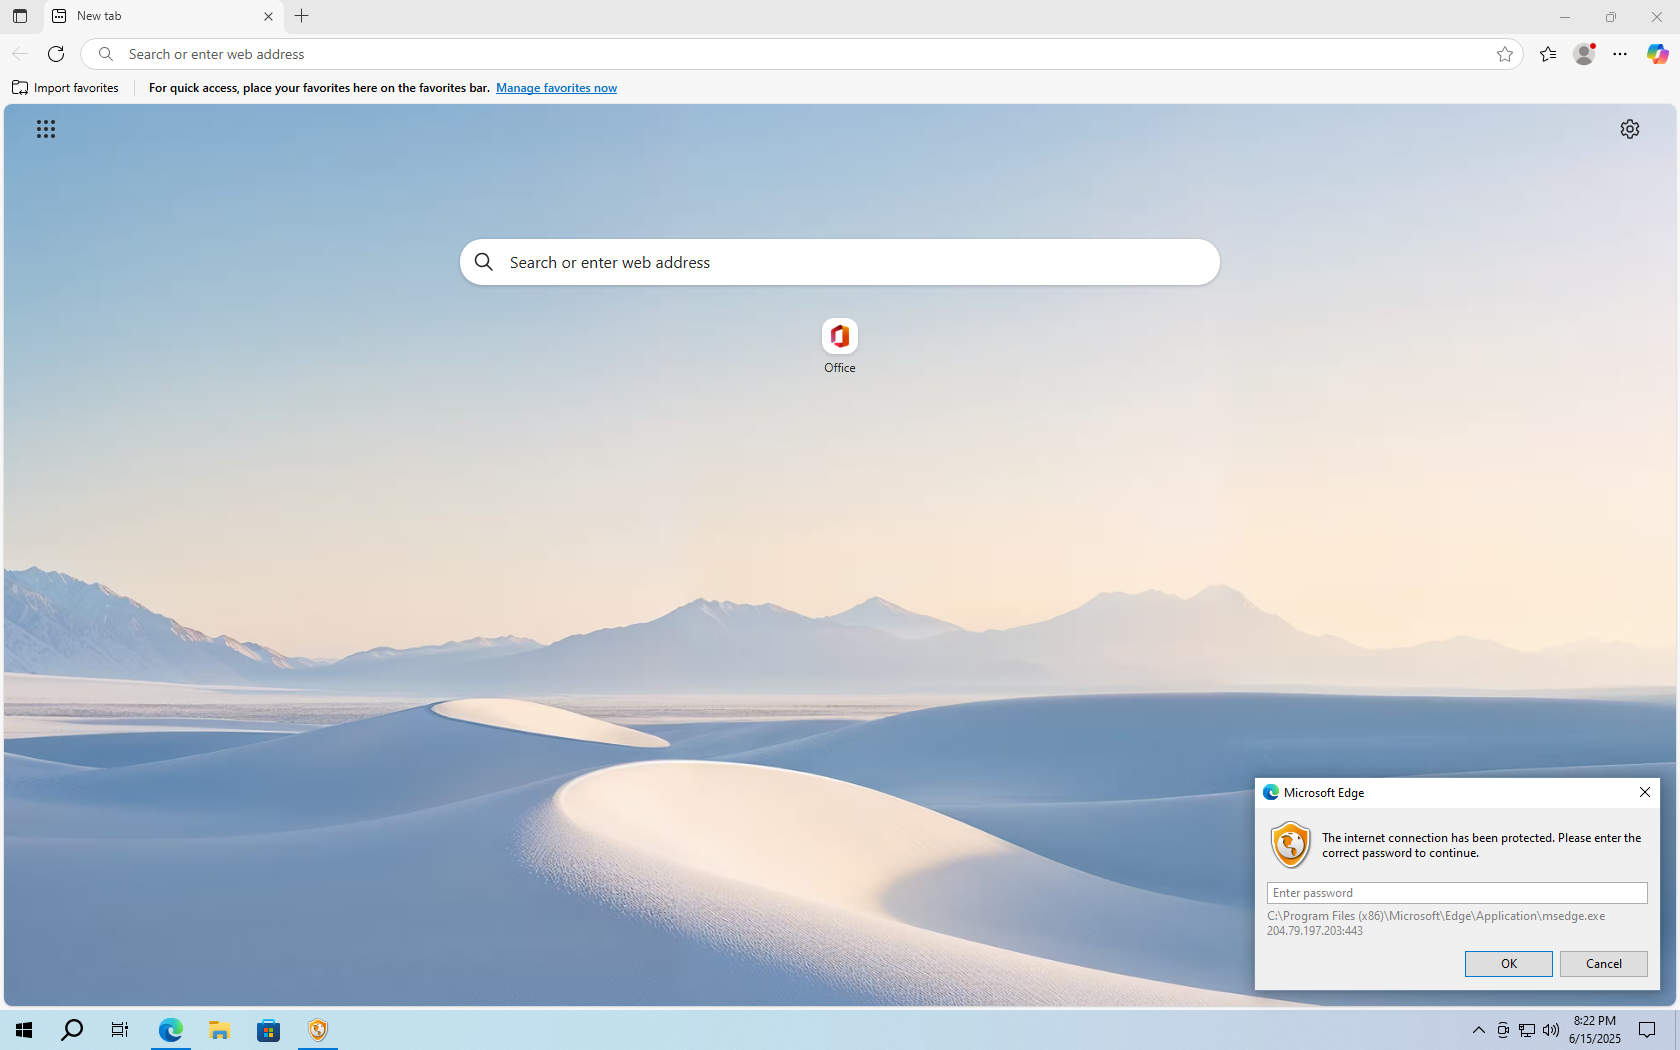1680x1050 pixels.
Task: Open Copilot in Edge toolbar
Action: point(1656,54)
